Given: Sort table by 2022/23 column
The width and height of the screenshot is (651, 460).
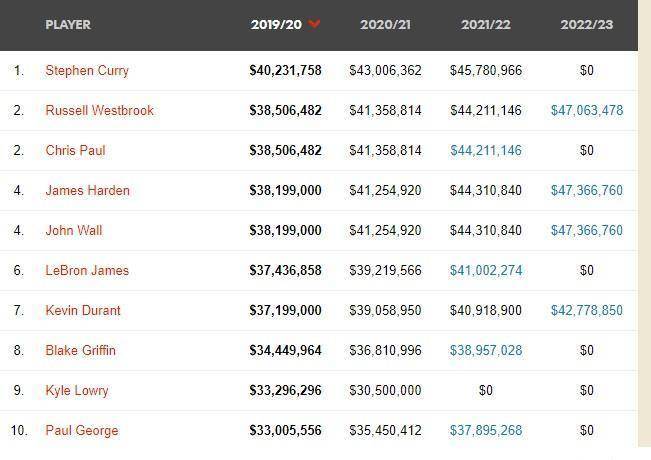Looking at the screenshot, I should (587, 24).
